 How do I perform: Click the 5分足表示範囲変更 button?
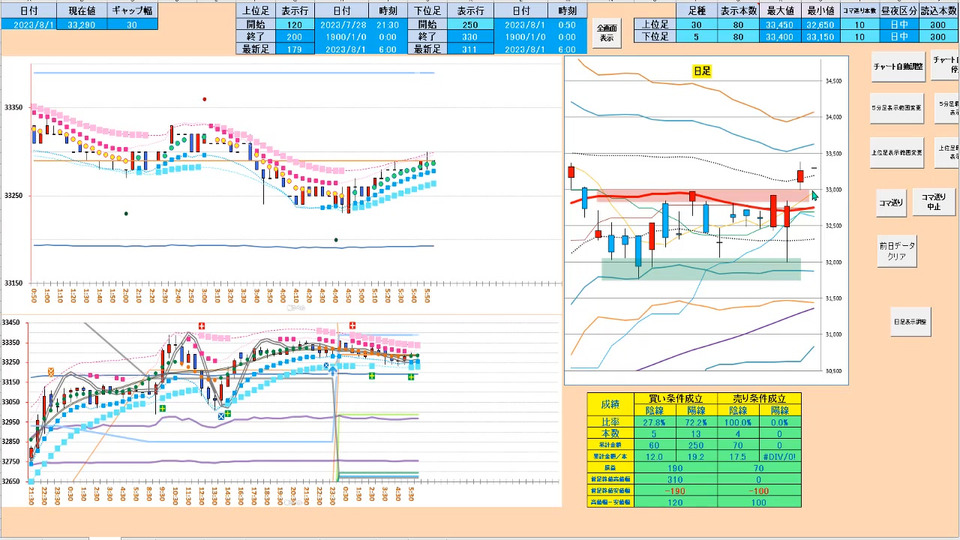click(x=896, y=108)
